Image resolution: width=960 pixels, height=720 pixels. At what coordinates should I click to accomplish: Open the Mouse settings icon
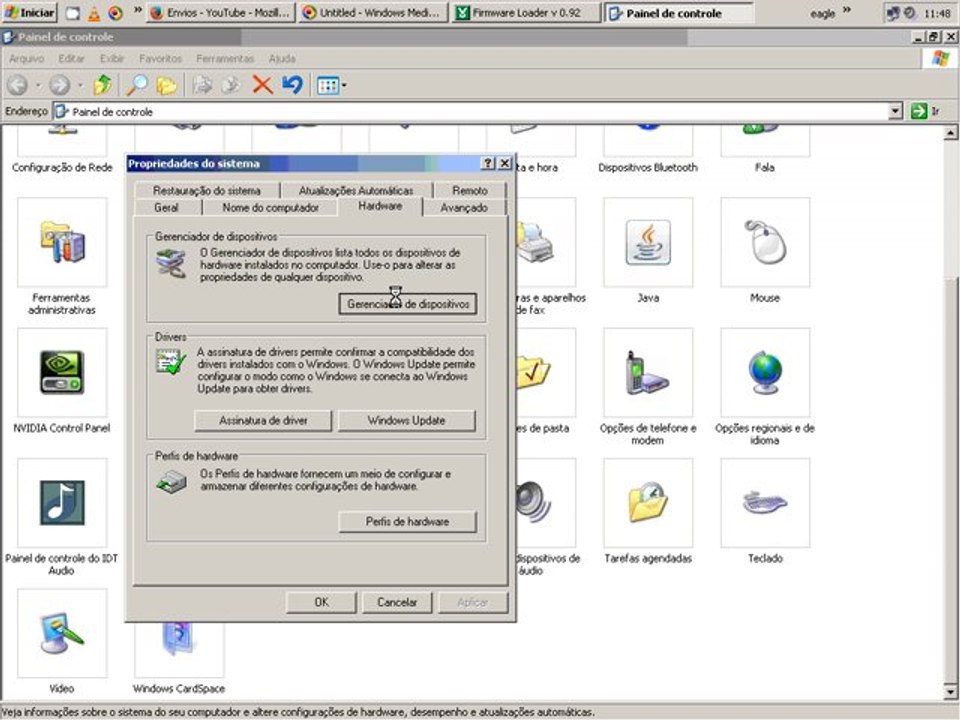click(765, 243)
